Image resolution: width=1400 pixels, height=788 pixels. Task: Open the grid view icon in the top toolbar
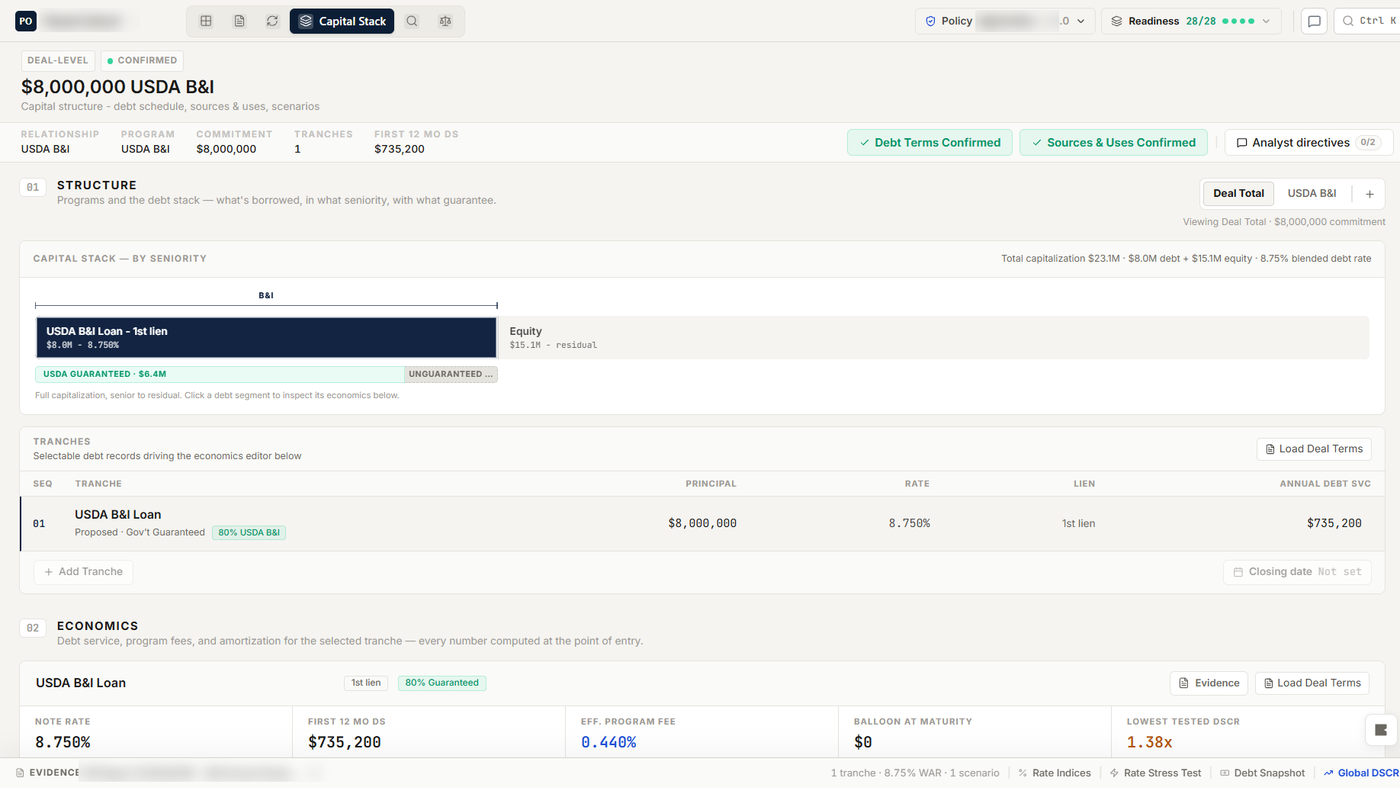[x=206, y=21]
